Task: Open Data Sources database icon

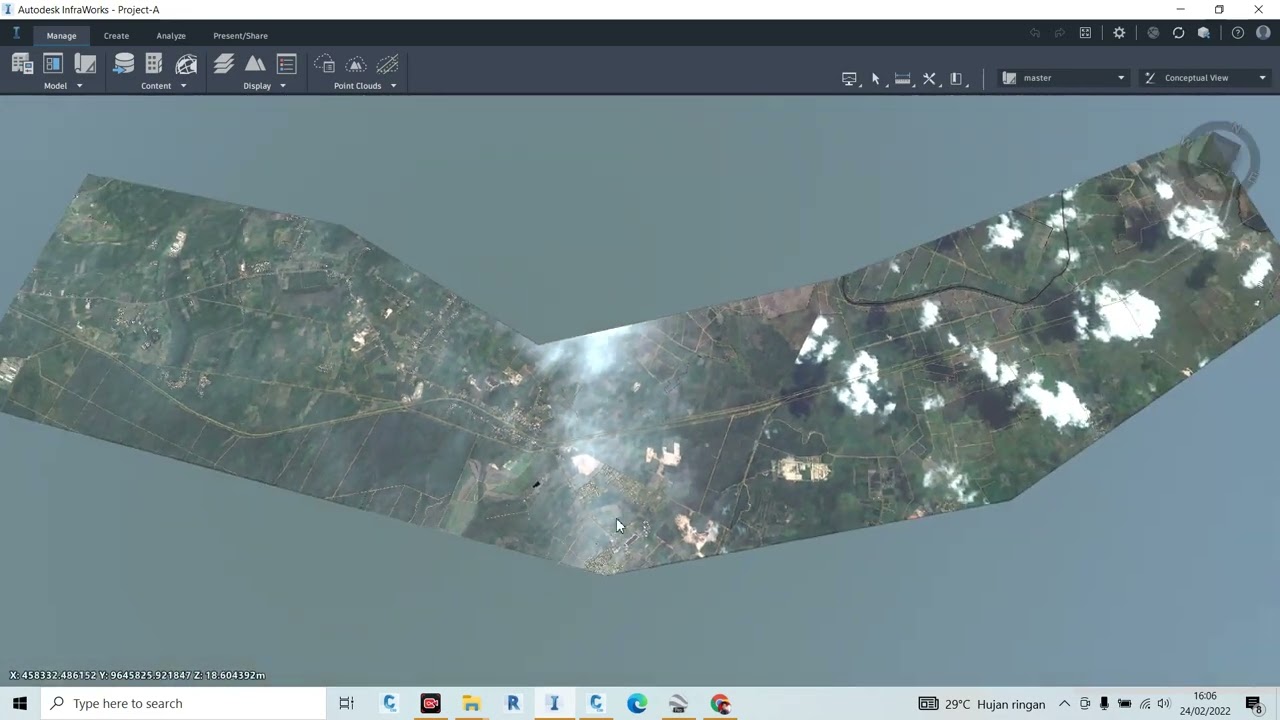Action: click(124, 65)
